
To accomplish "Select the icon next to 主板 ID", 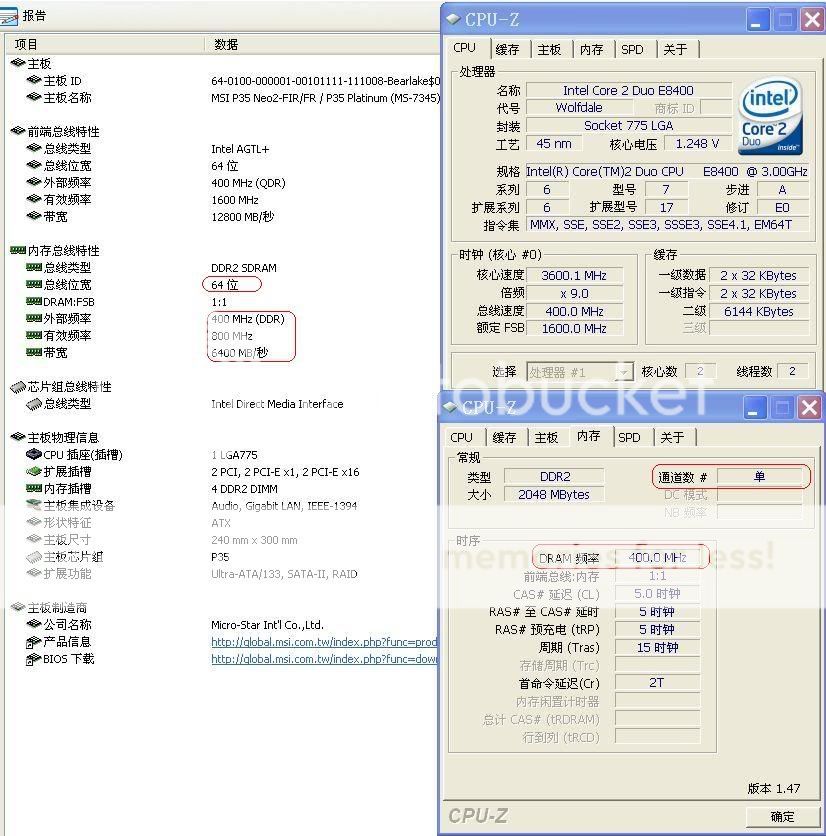I will [34, 81].
